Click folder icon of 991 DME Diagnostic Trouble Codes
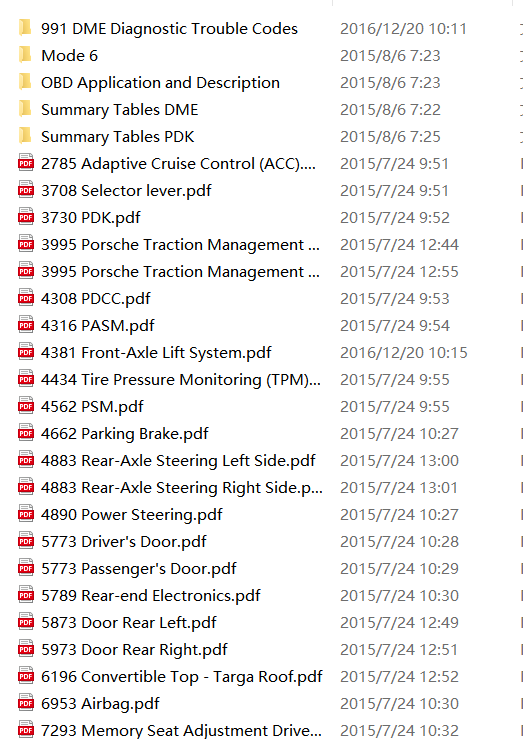Image resolution: width=523 pixels, height=748 pixels. click(x=25, y=28)
